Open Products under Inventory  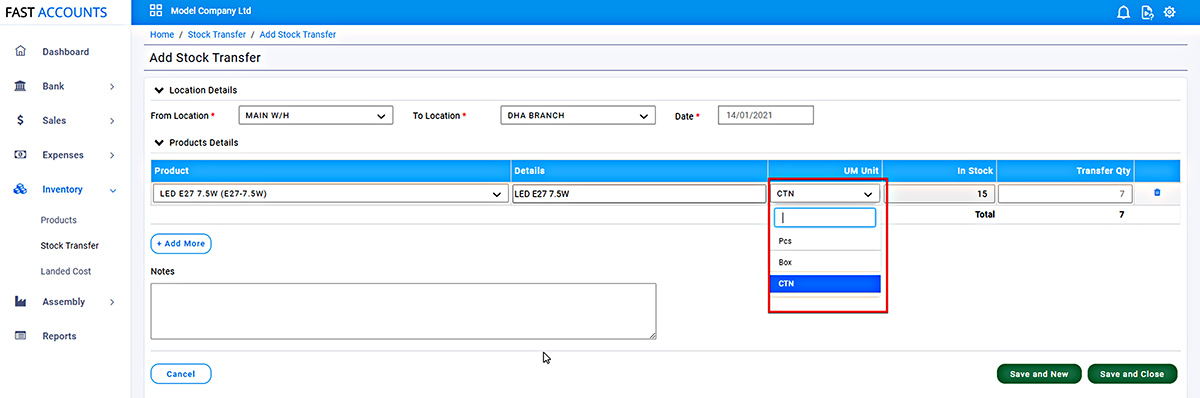tap(58, 220)
